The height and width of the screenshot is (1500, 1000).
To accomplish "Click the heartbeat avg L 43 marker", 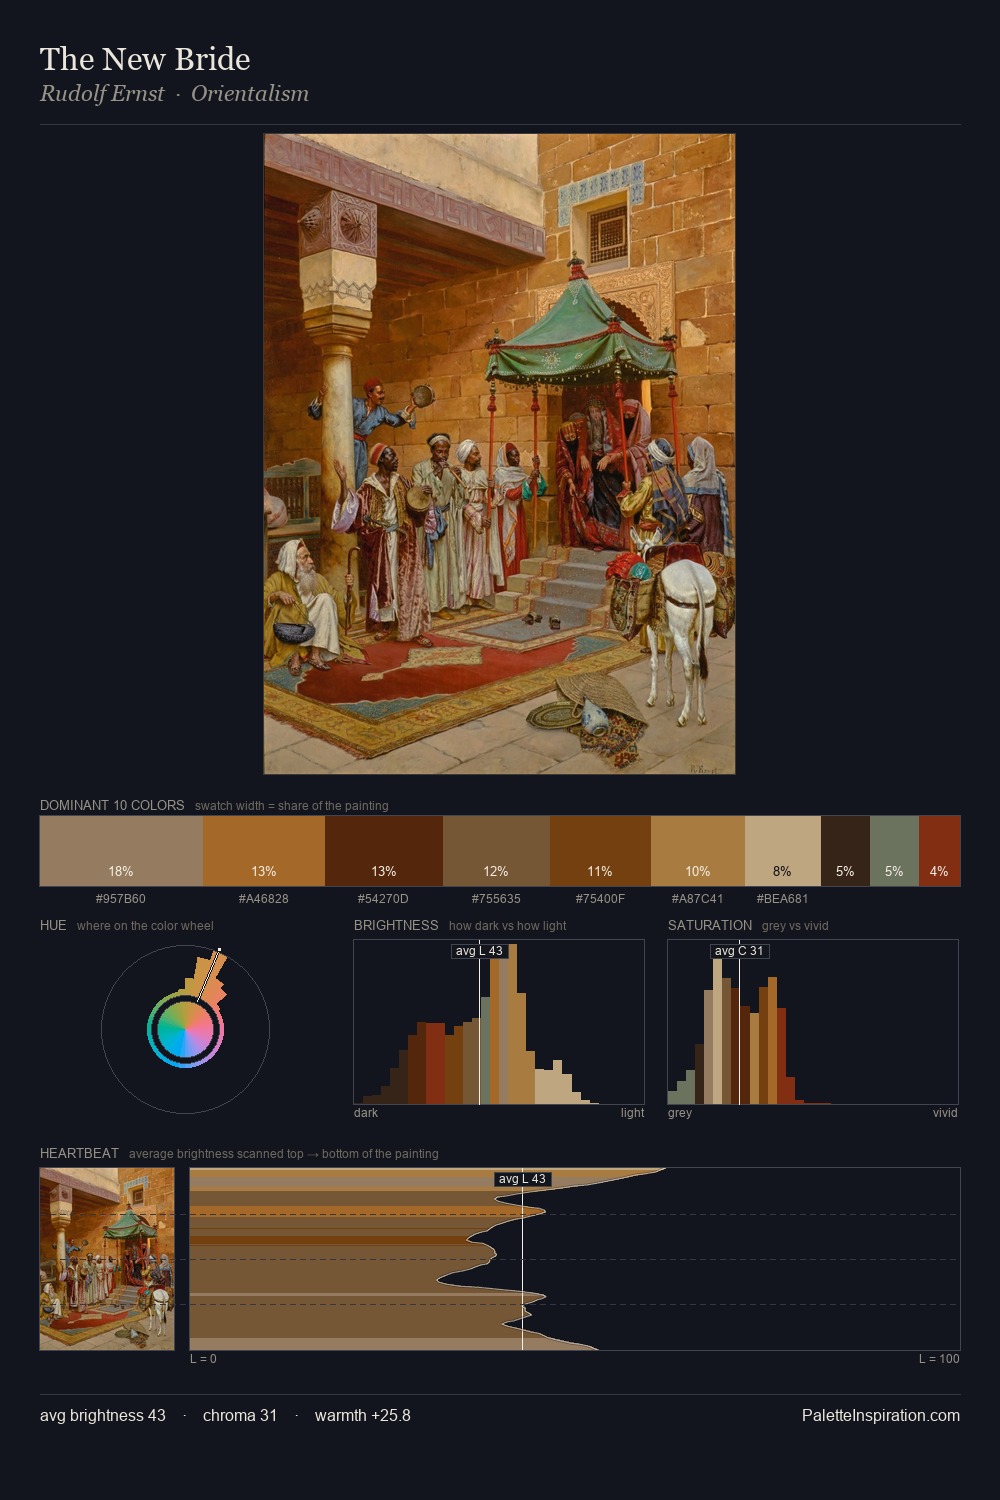I will coord(522,1179).
